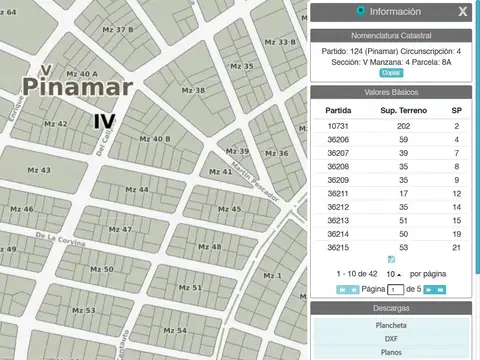
Task: Open the Planos download
Action: click(391, 352)
